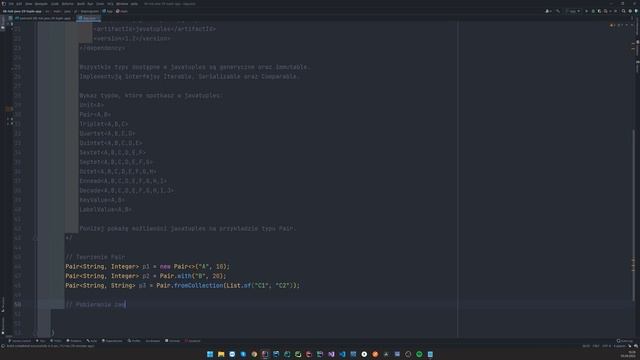Viewport: 640px width, 360px height.
Task: Open the Build menu
Action: coord(81,4)
